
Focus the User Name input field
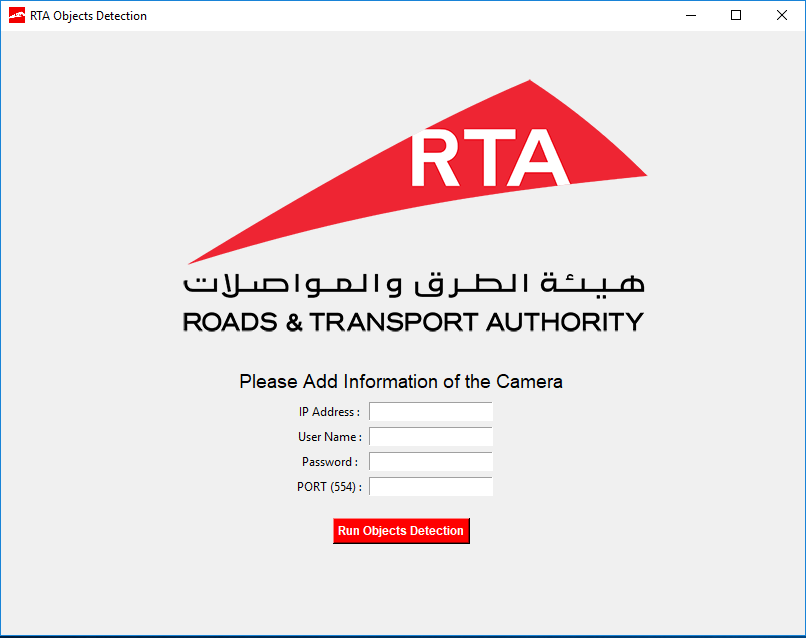pyautogui.click(x=431, y=437)
